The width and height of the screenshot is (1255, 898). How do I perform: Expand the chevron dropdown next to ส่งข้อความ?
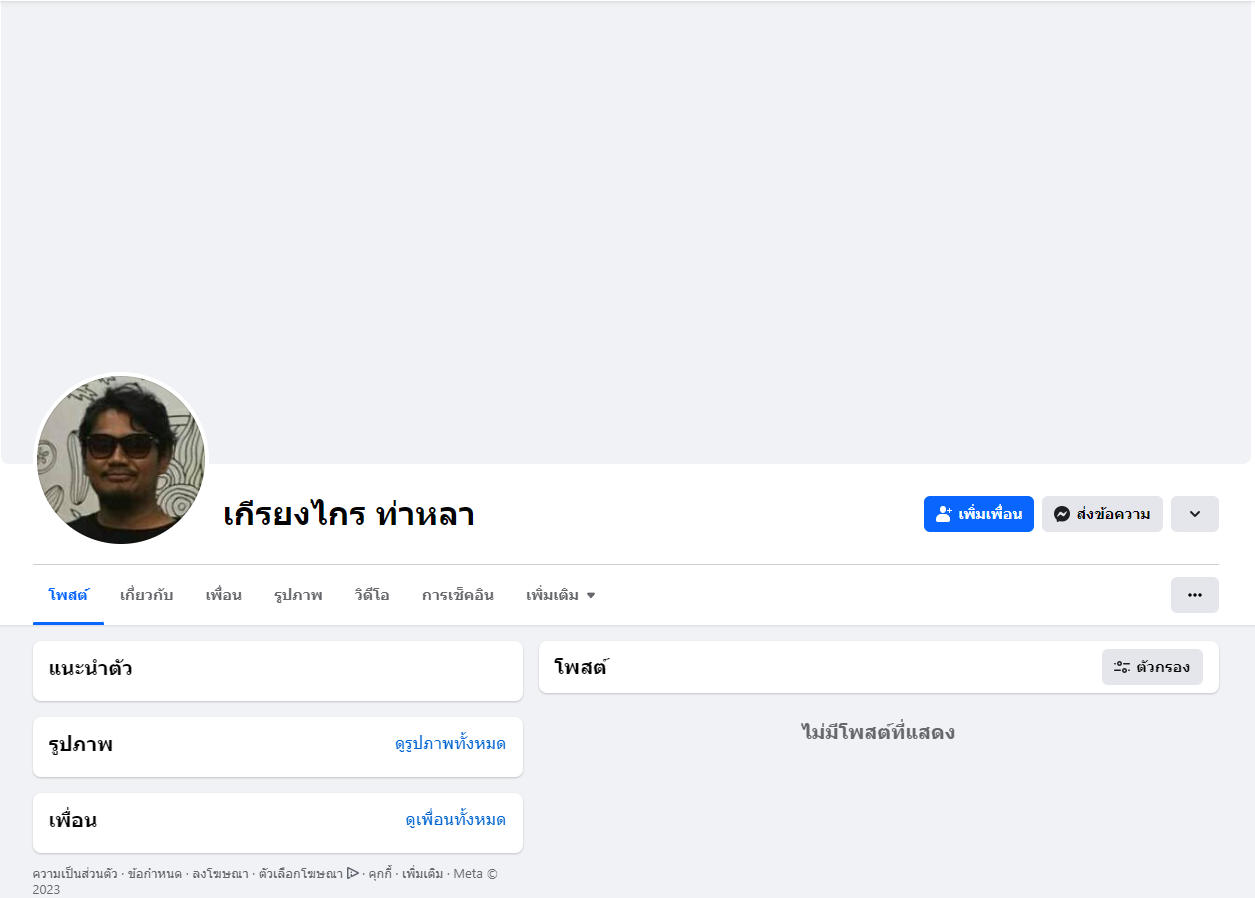(x=1194, y=514)
